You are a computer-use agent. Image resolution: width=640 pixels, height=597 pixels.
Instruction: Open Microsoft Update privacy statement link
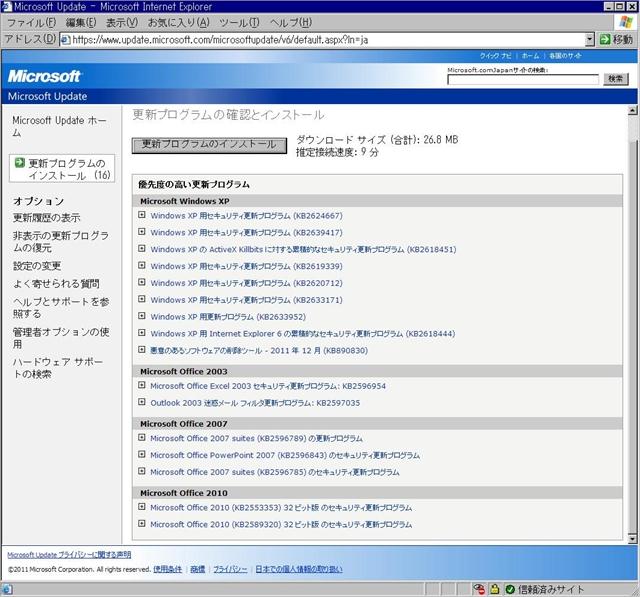pos(69,555)
